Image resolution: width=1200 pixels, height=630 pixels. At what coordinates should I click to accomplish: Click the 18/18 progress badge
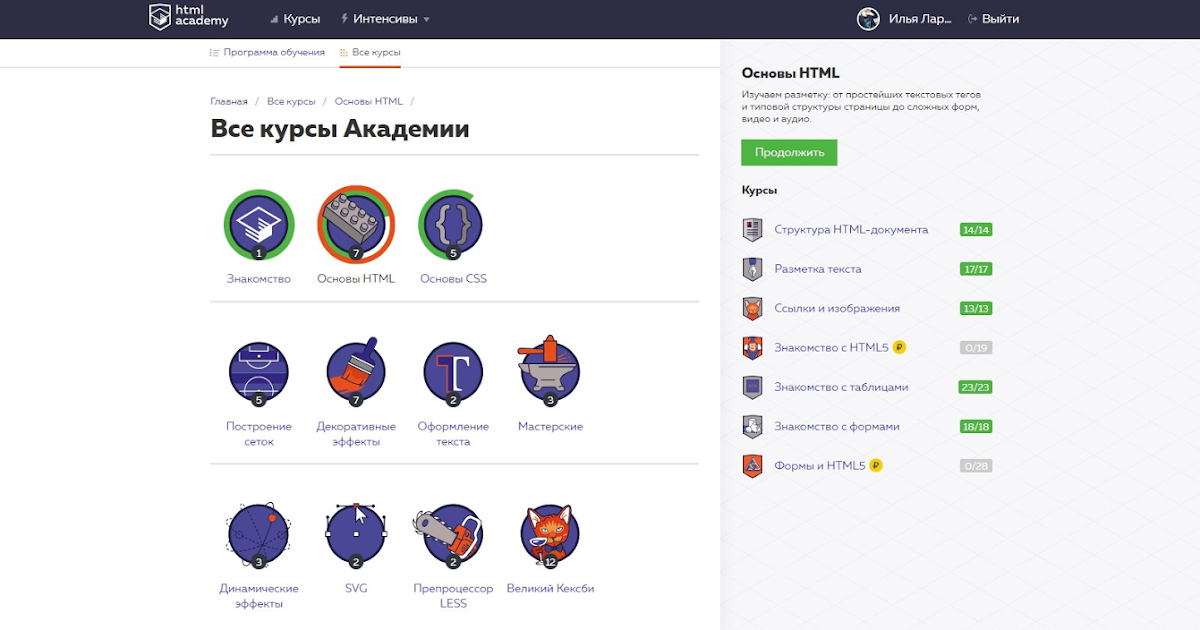tap(975, 426)
